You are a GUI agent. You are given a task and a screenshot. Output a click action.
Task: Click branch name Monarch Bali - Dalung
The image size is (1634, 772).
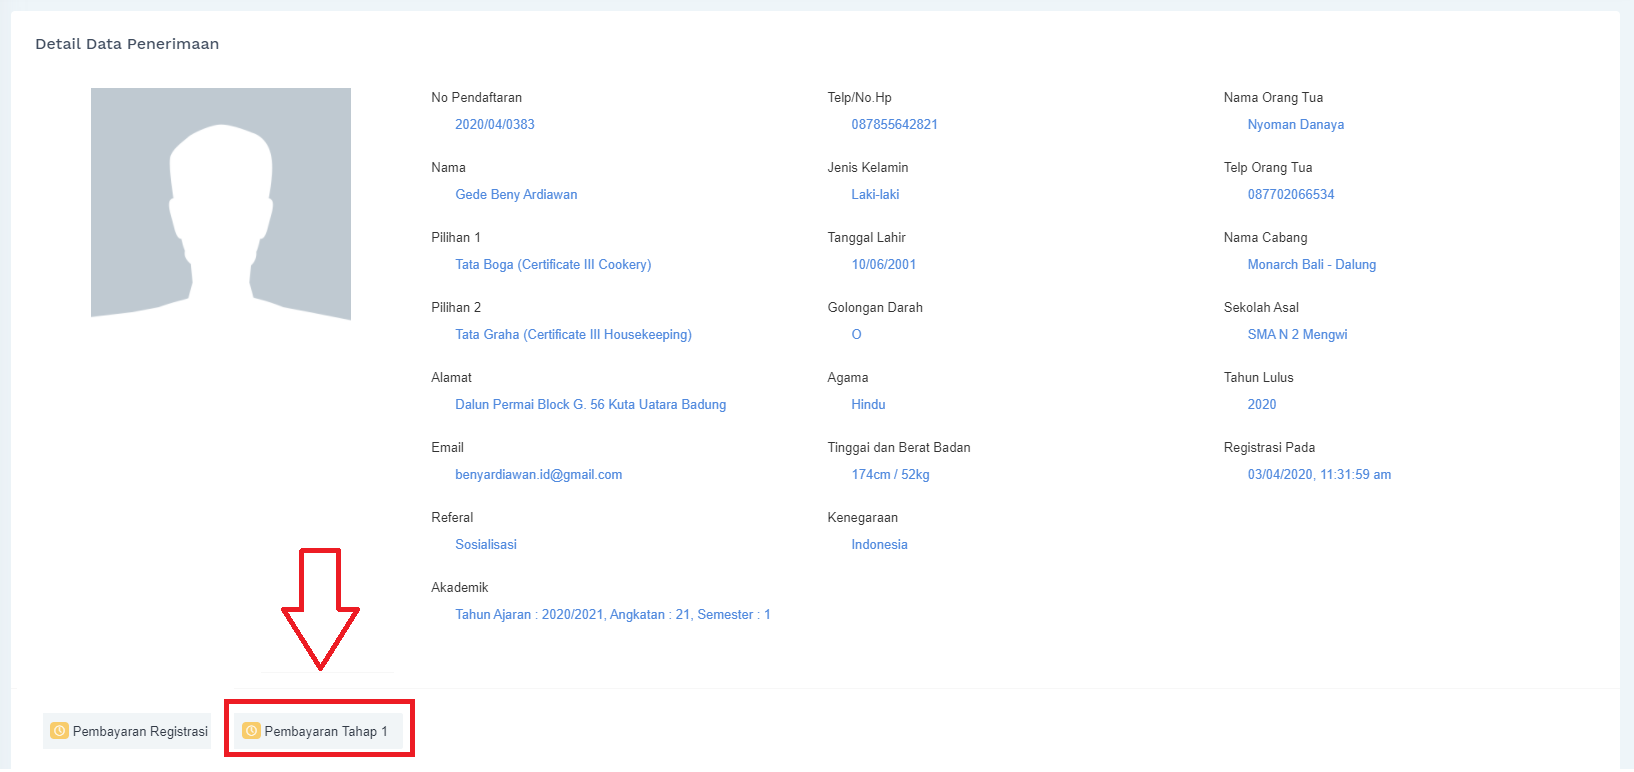pos(1311,265)
